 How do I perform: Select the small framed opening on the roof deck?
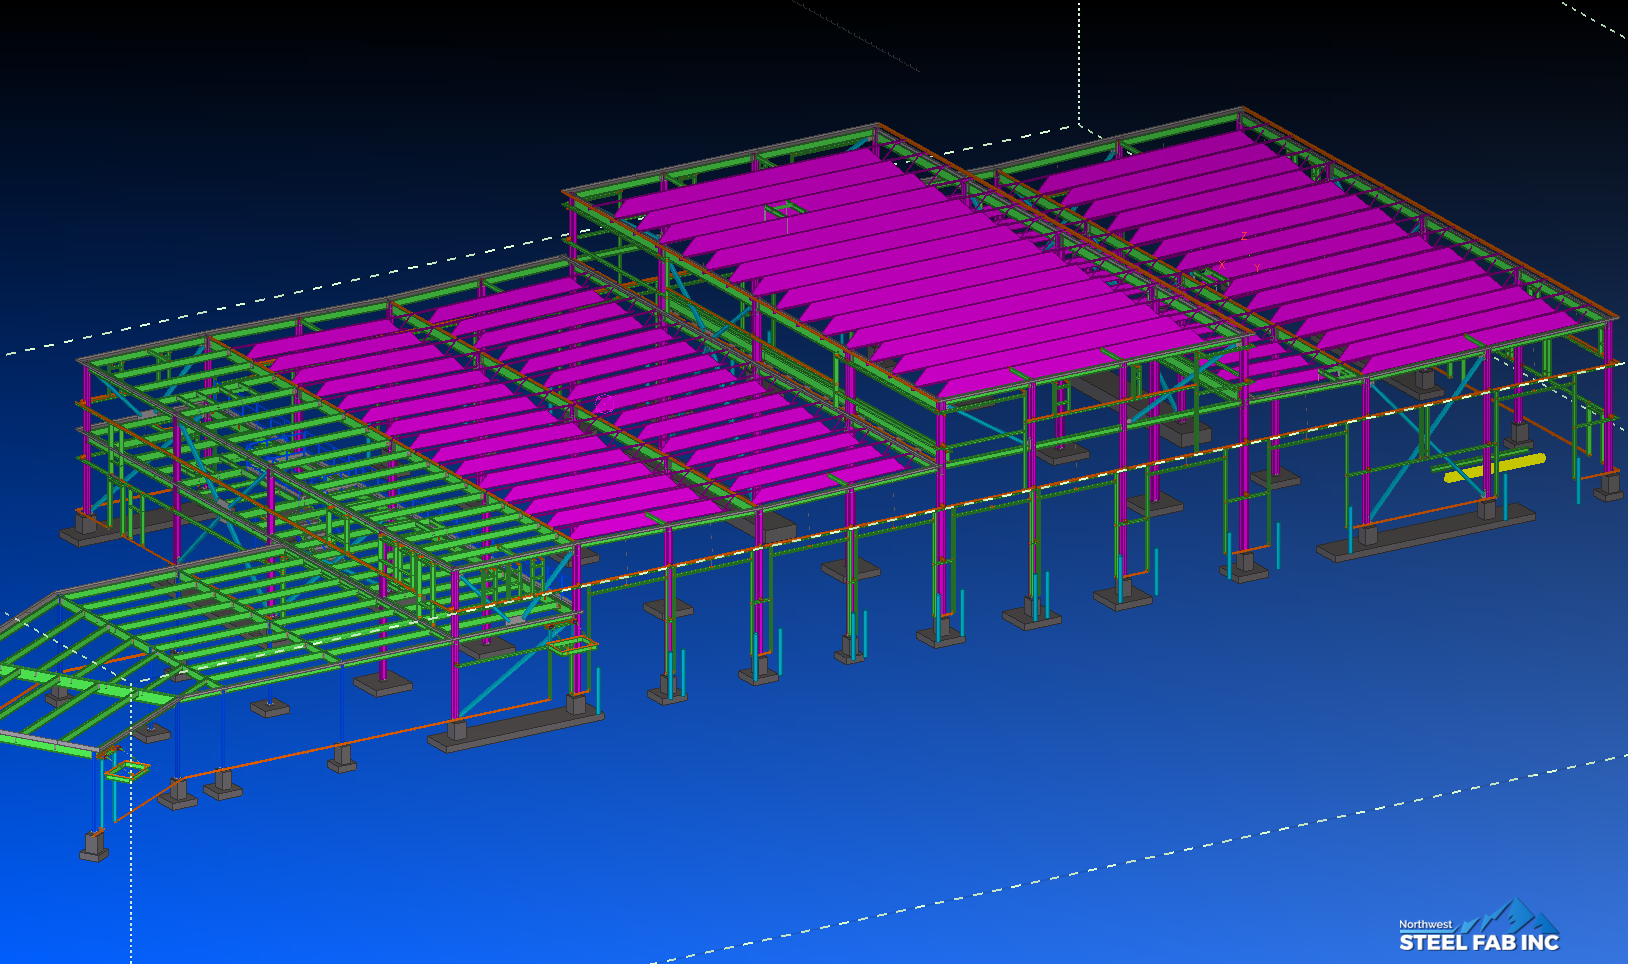point(783,209)
